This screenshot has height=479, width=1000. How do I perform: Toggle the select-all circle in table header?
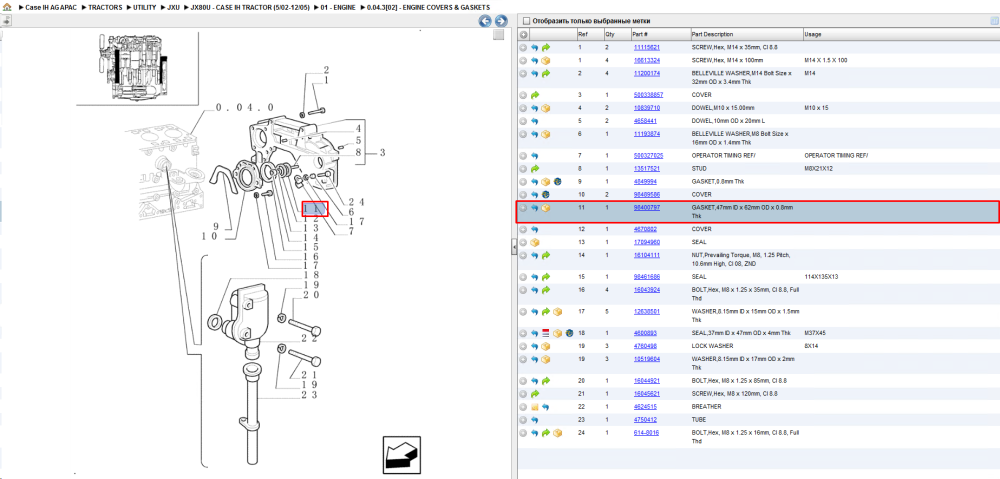tap(523, 34)
